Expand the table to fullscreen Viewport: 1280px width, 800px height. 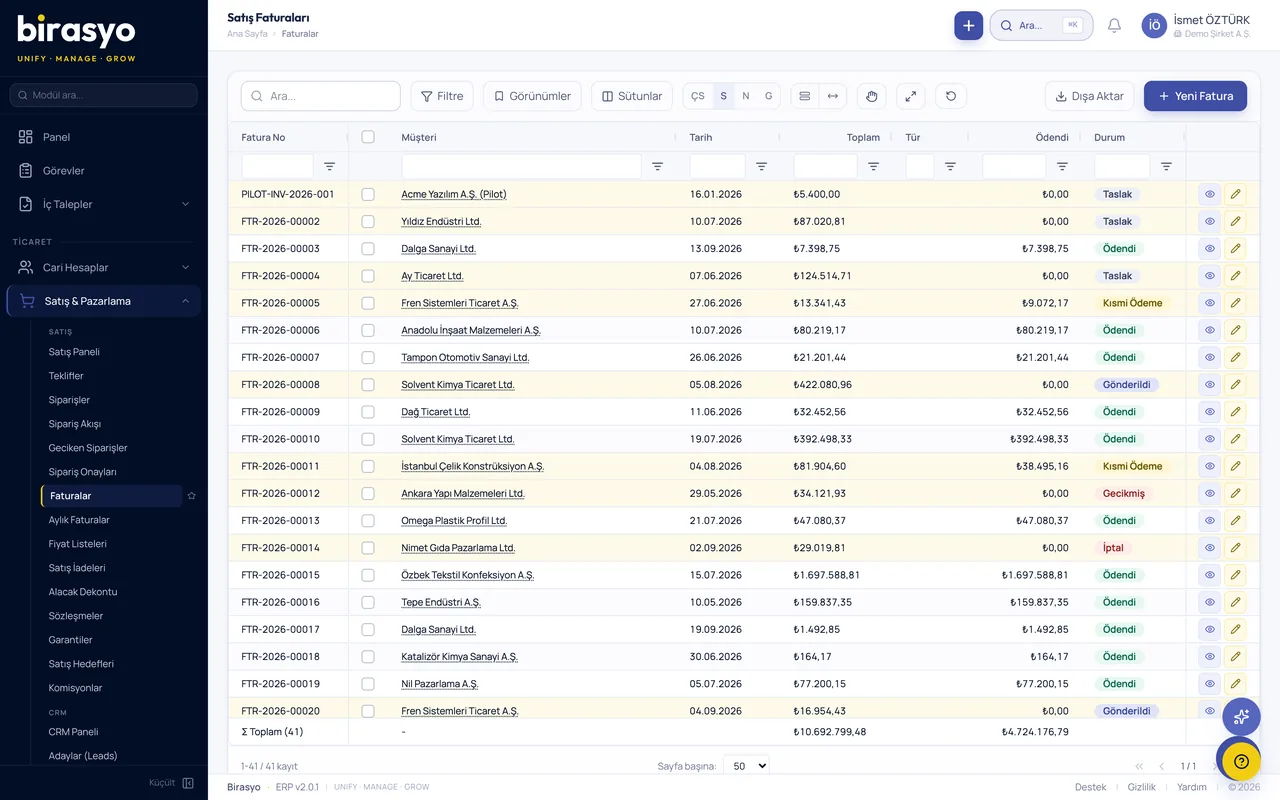pyautogui.click(x=910, y=96)
